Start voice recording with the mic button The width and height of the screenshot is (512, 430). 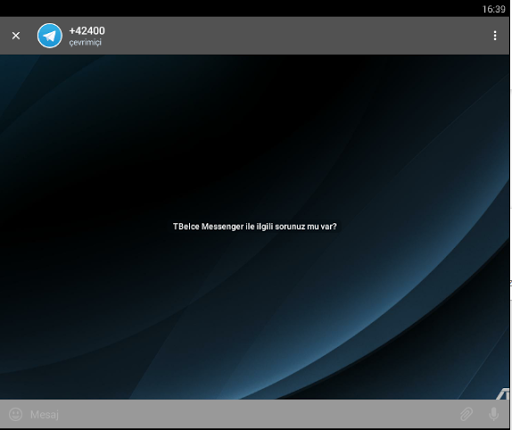(x=494, y=414)
